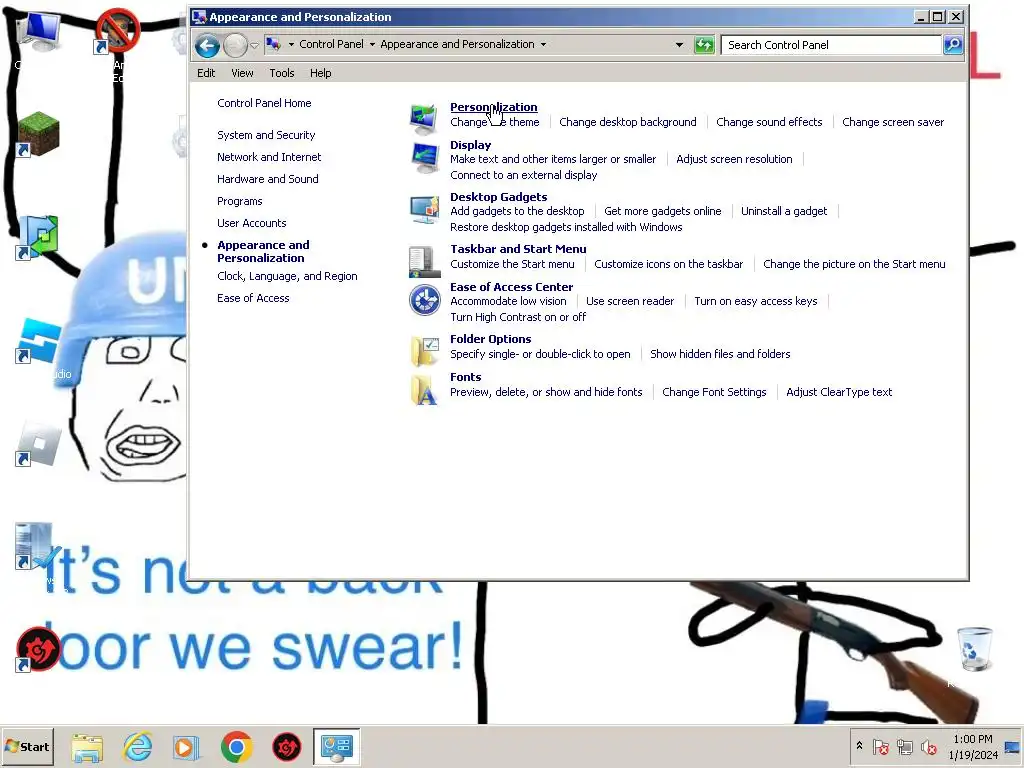Click the Action Center flag tray icon

(x=880, y=746)
